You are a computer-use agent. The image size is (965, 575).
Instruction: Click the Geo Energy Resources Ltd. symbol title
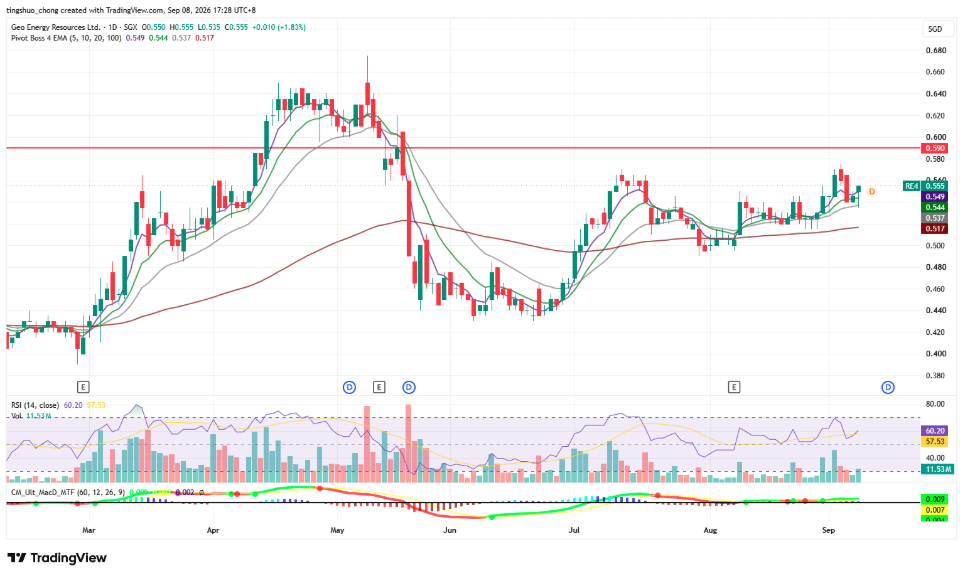[x=55, y=27]
